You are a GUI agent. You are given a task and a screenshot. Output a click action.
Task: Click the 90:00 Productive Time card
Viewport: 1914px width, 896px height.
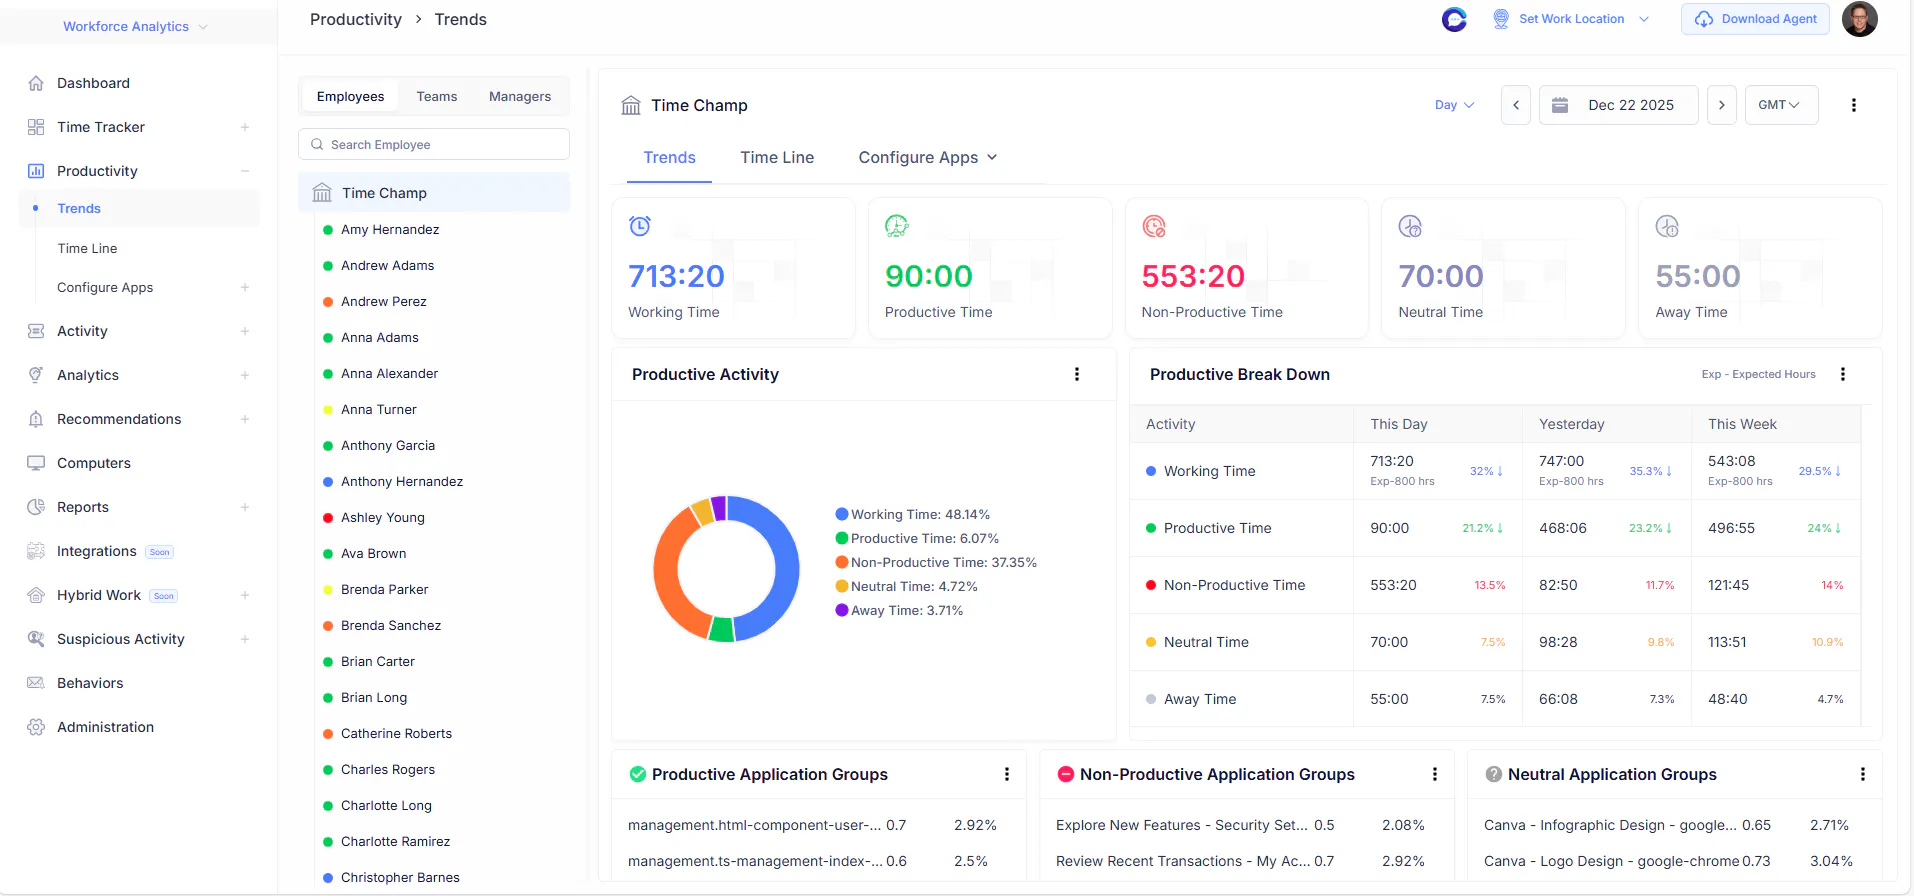pyautogui.click(x=990, y=268)
